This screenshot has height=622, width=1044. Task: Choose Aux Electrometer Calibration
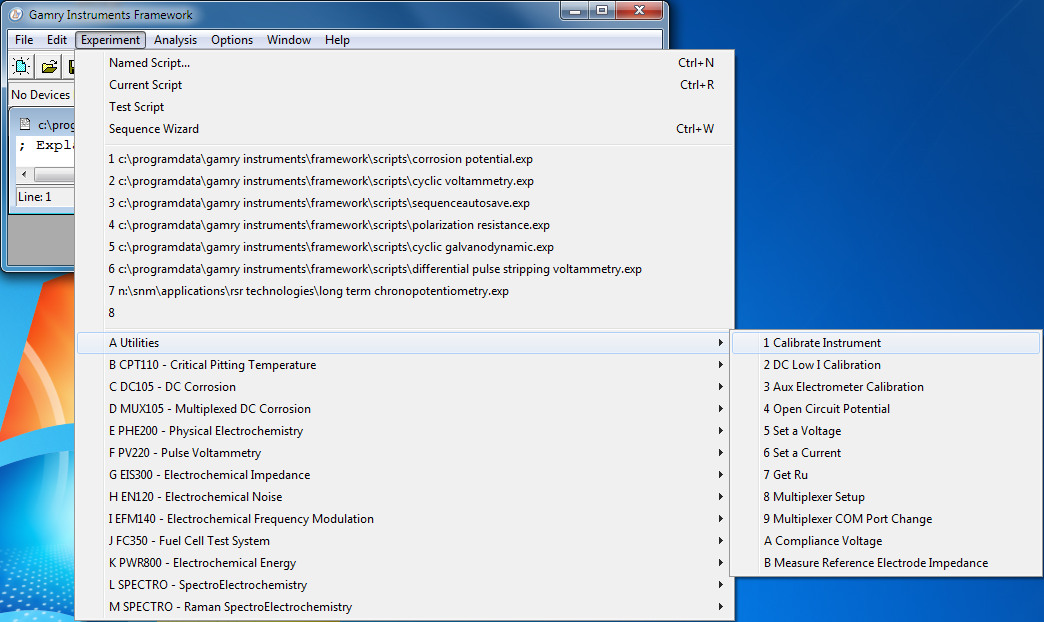click(886, 387)
